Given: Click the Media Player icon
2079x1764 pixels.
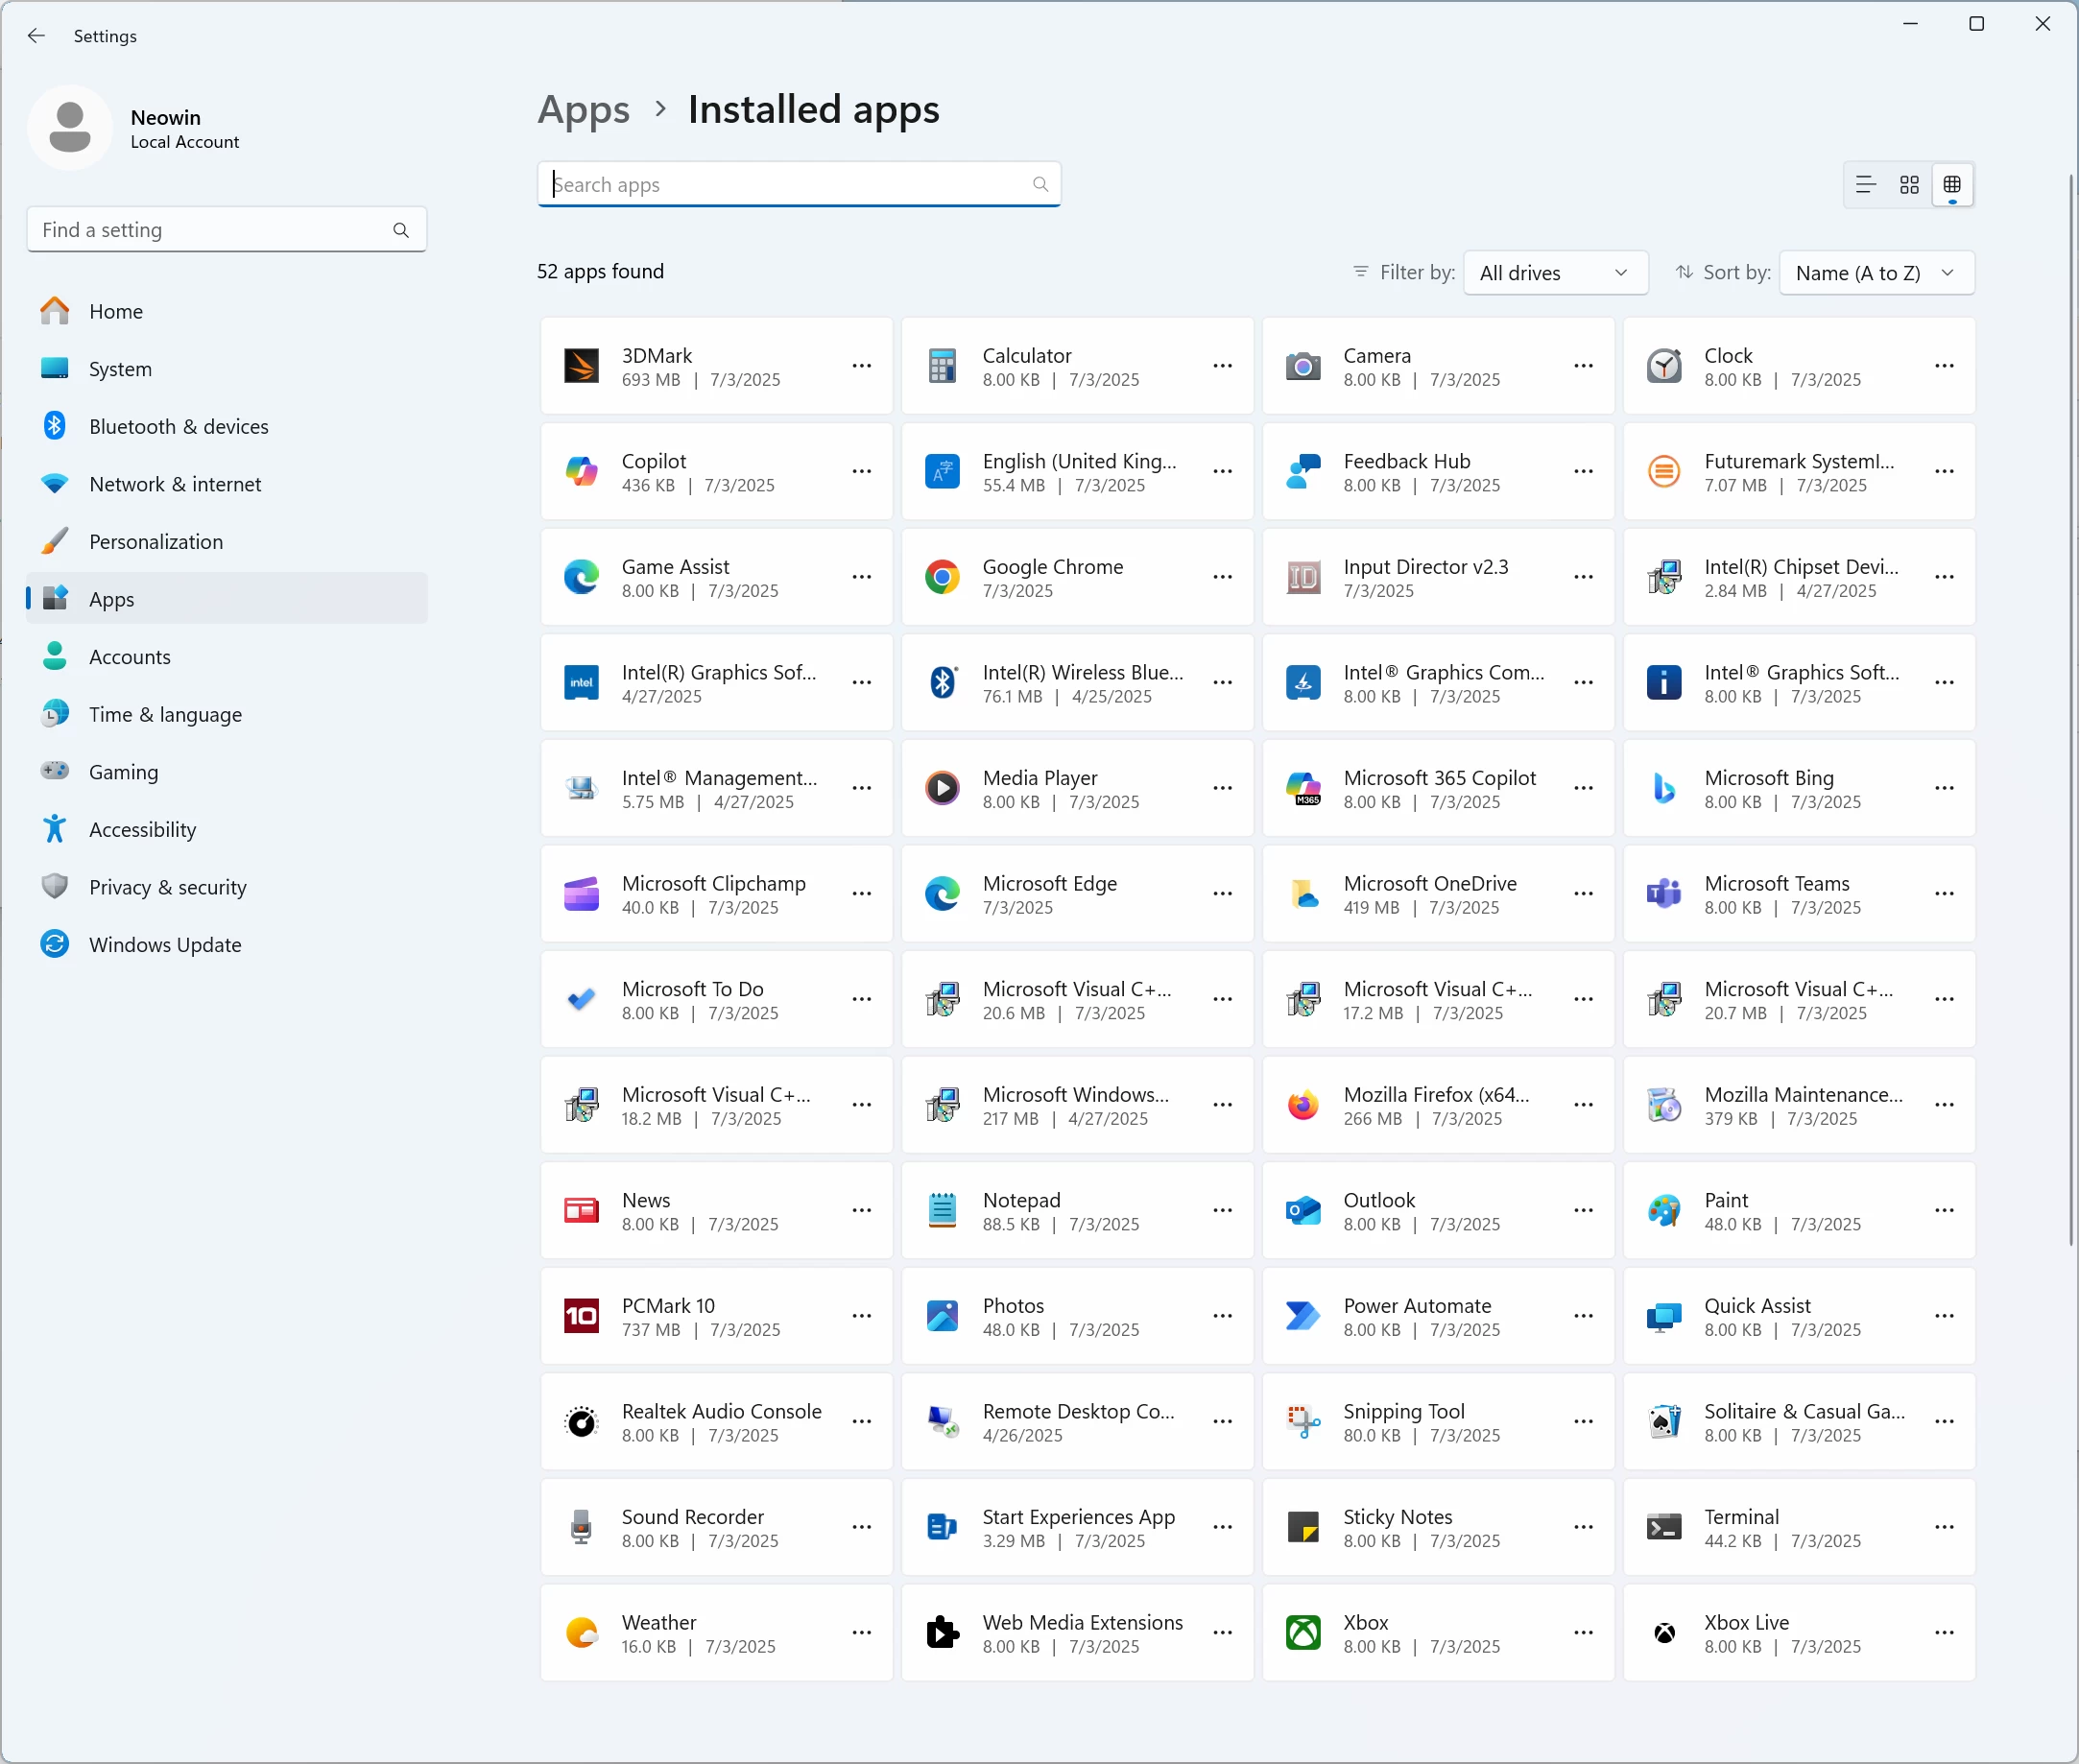Looking at the screenshot, I should click(x=942, y=789).
